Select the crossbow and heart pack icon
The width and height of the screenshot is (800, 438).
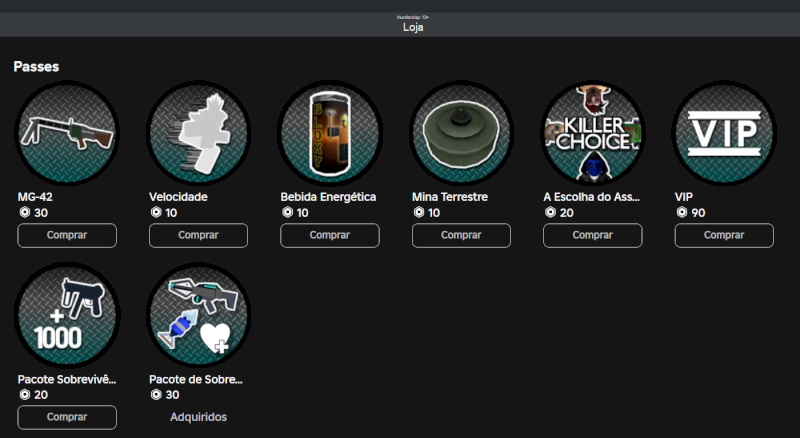[198, 315]
